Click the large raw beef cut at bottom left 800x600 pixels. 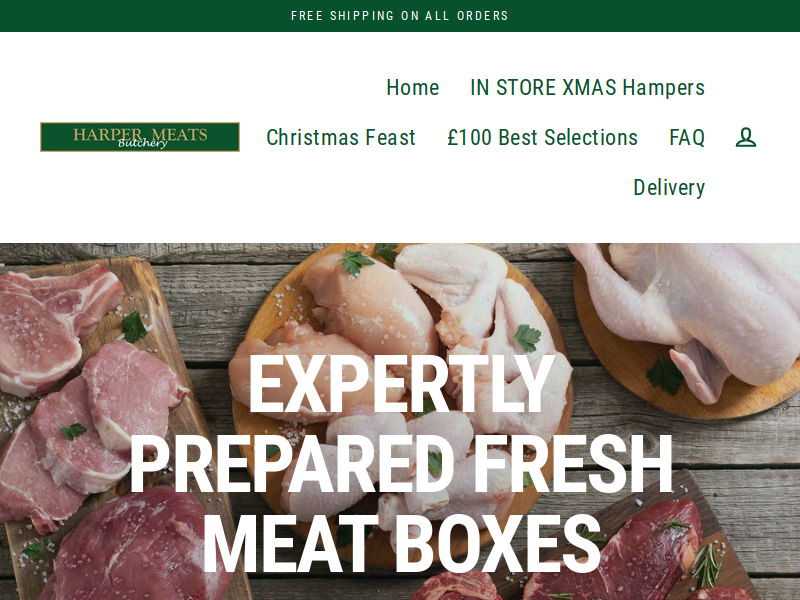(138, 546)
